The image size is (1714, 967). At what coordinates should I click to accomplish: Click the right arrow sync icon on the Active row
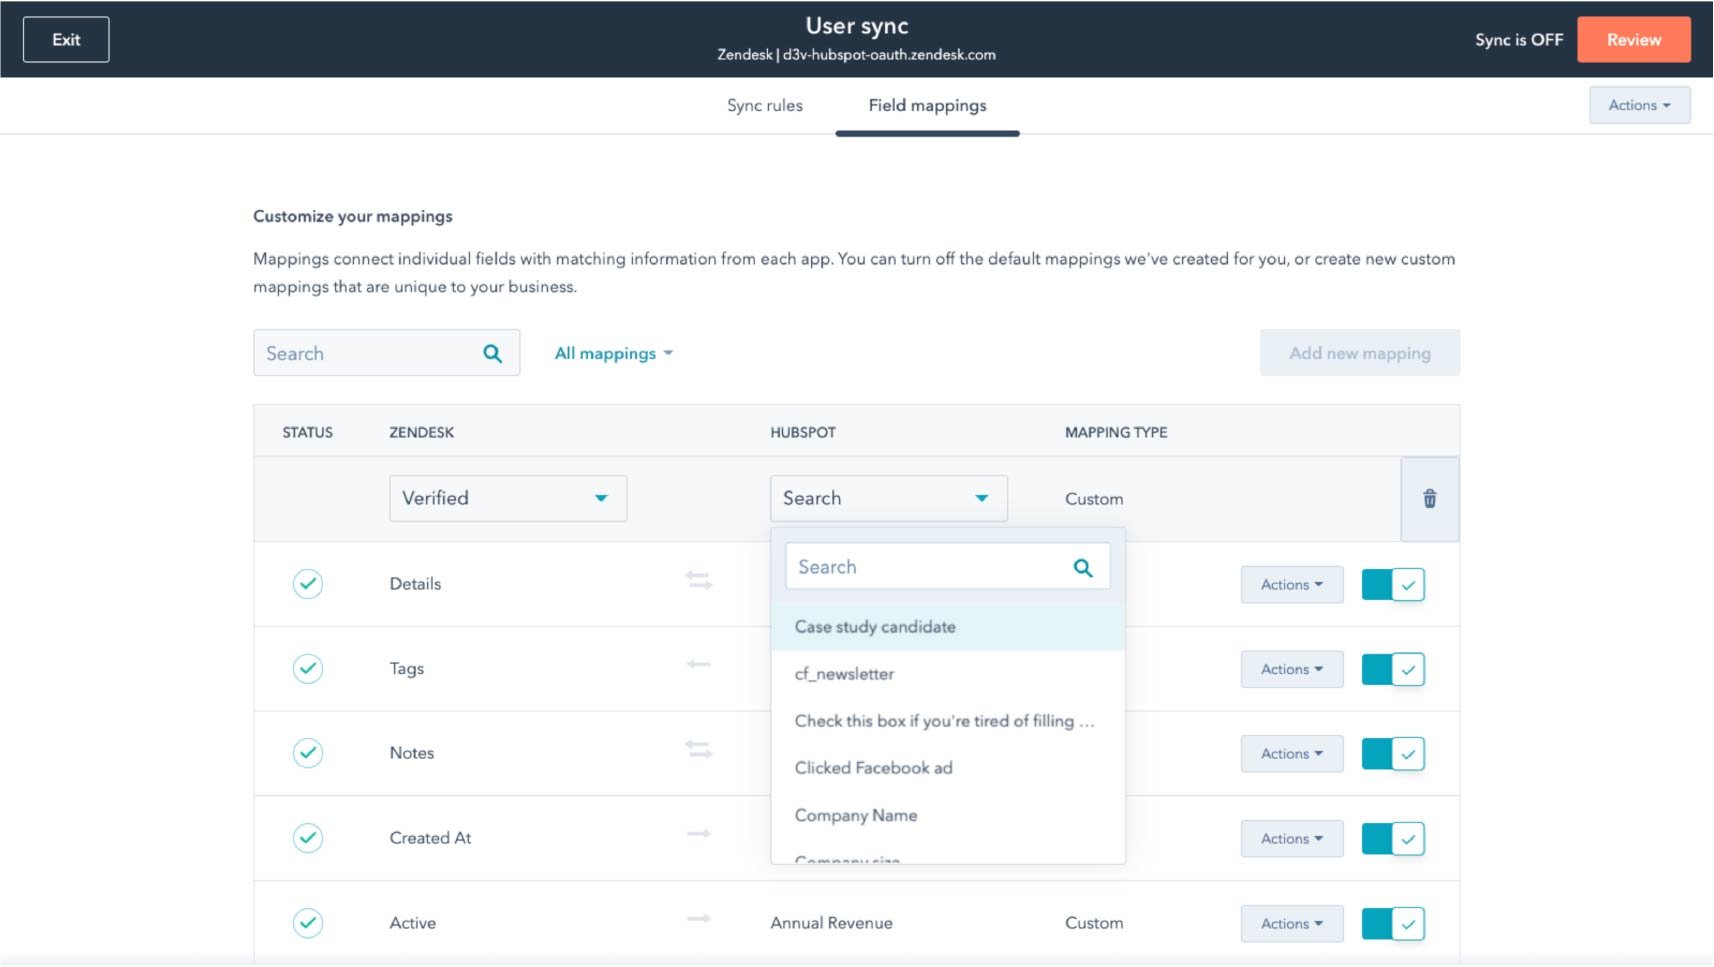coord(699,918)
